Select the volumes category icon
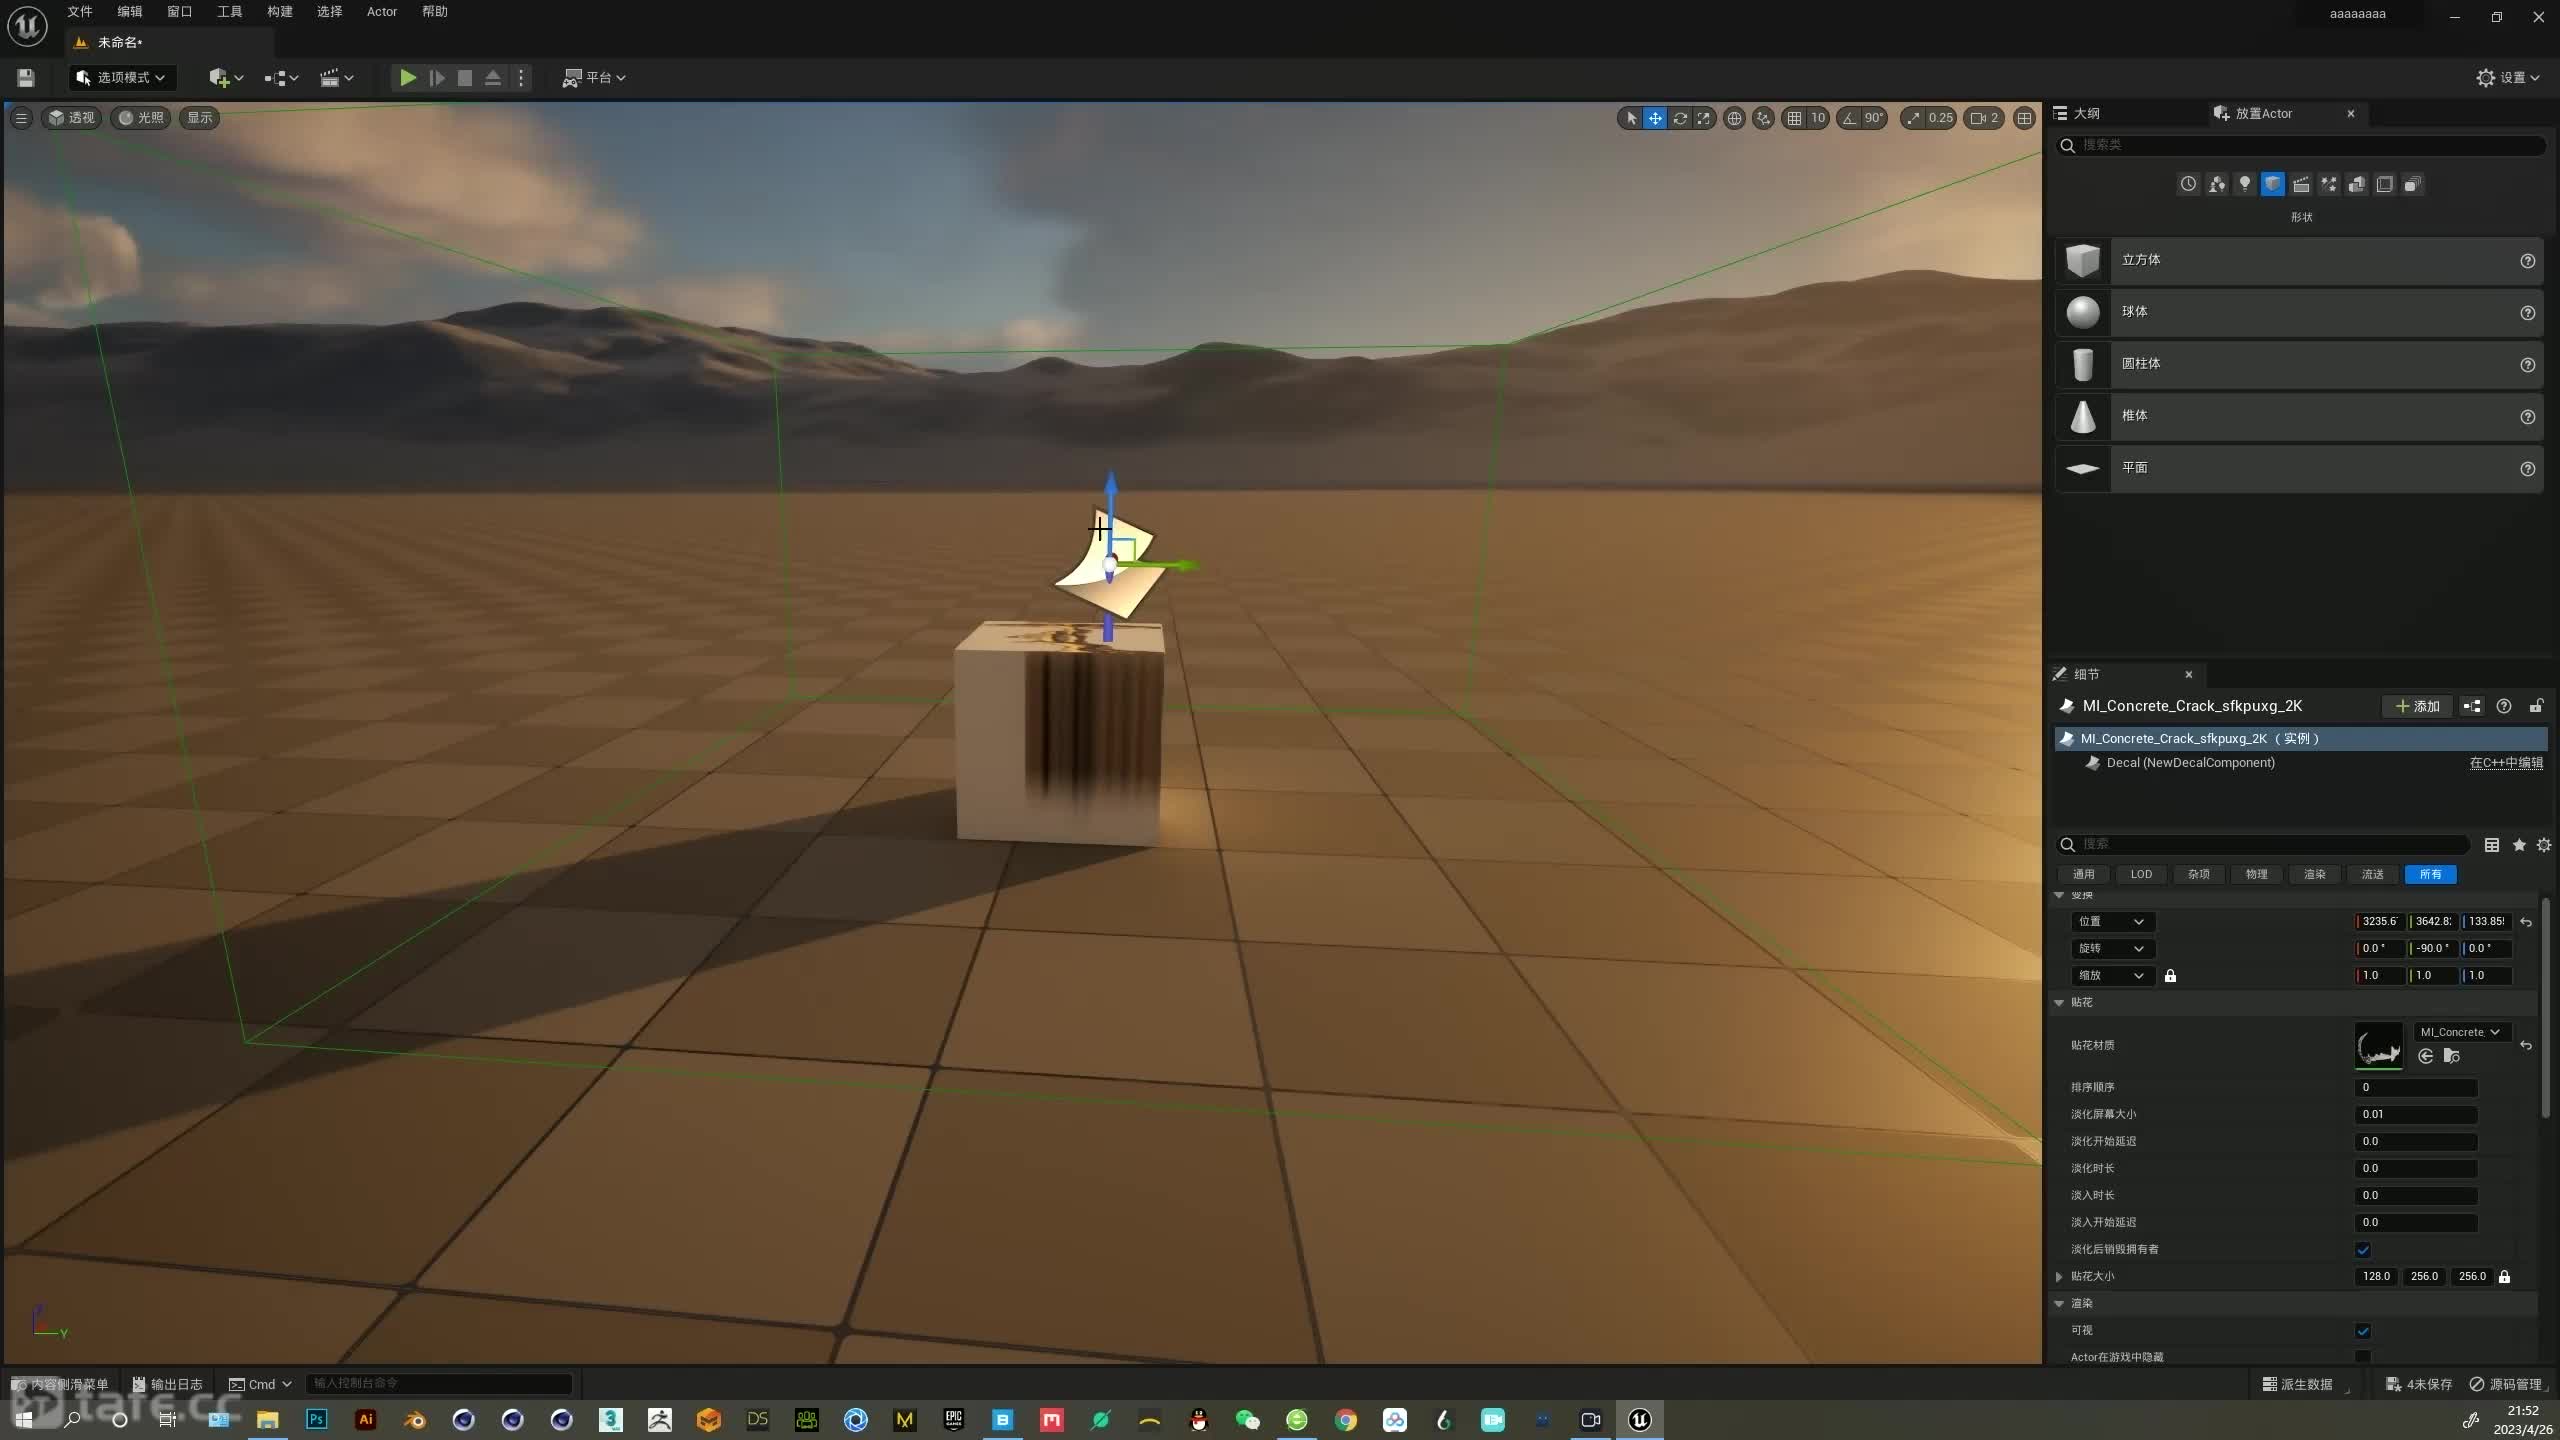 coord(2385,184)
